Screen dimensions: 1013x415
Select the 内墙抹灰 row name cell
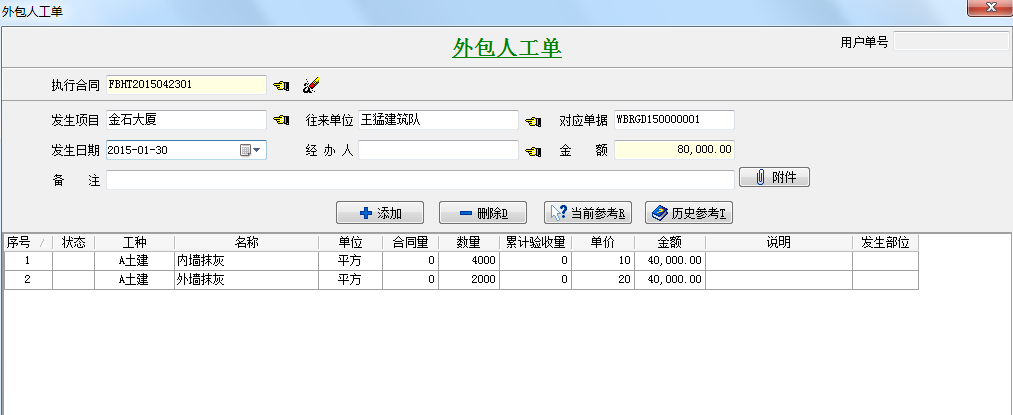click(246, 260)
